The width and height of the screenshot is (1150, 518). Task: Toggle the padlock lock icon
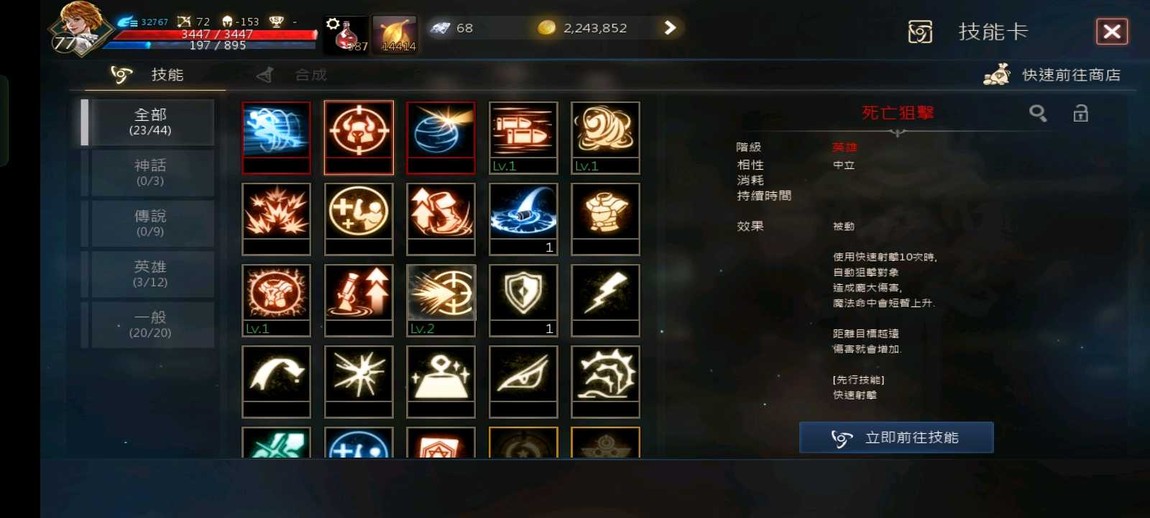click(1080, 113)
